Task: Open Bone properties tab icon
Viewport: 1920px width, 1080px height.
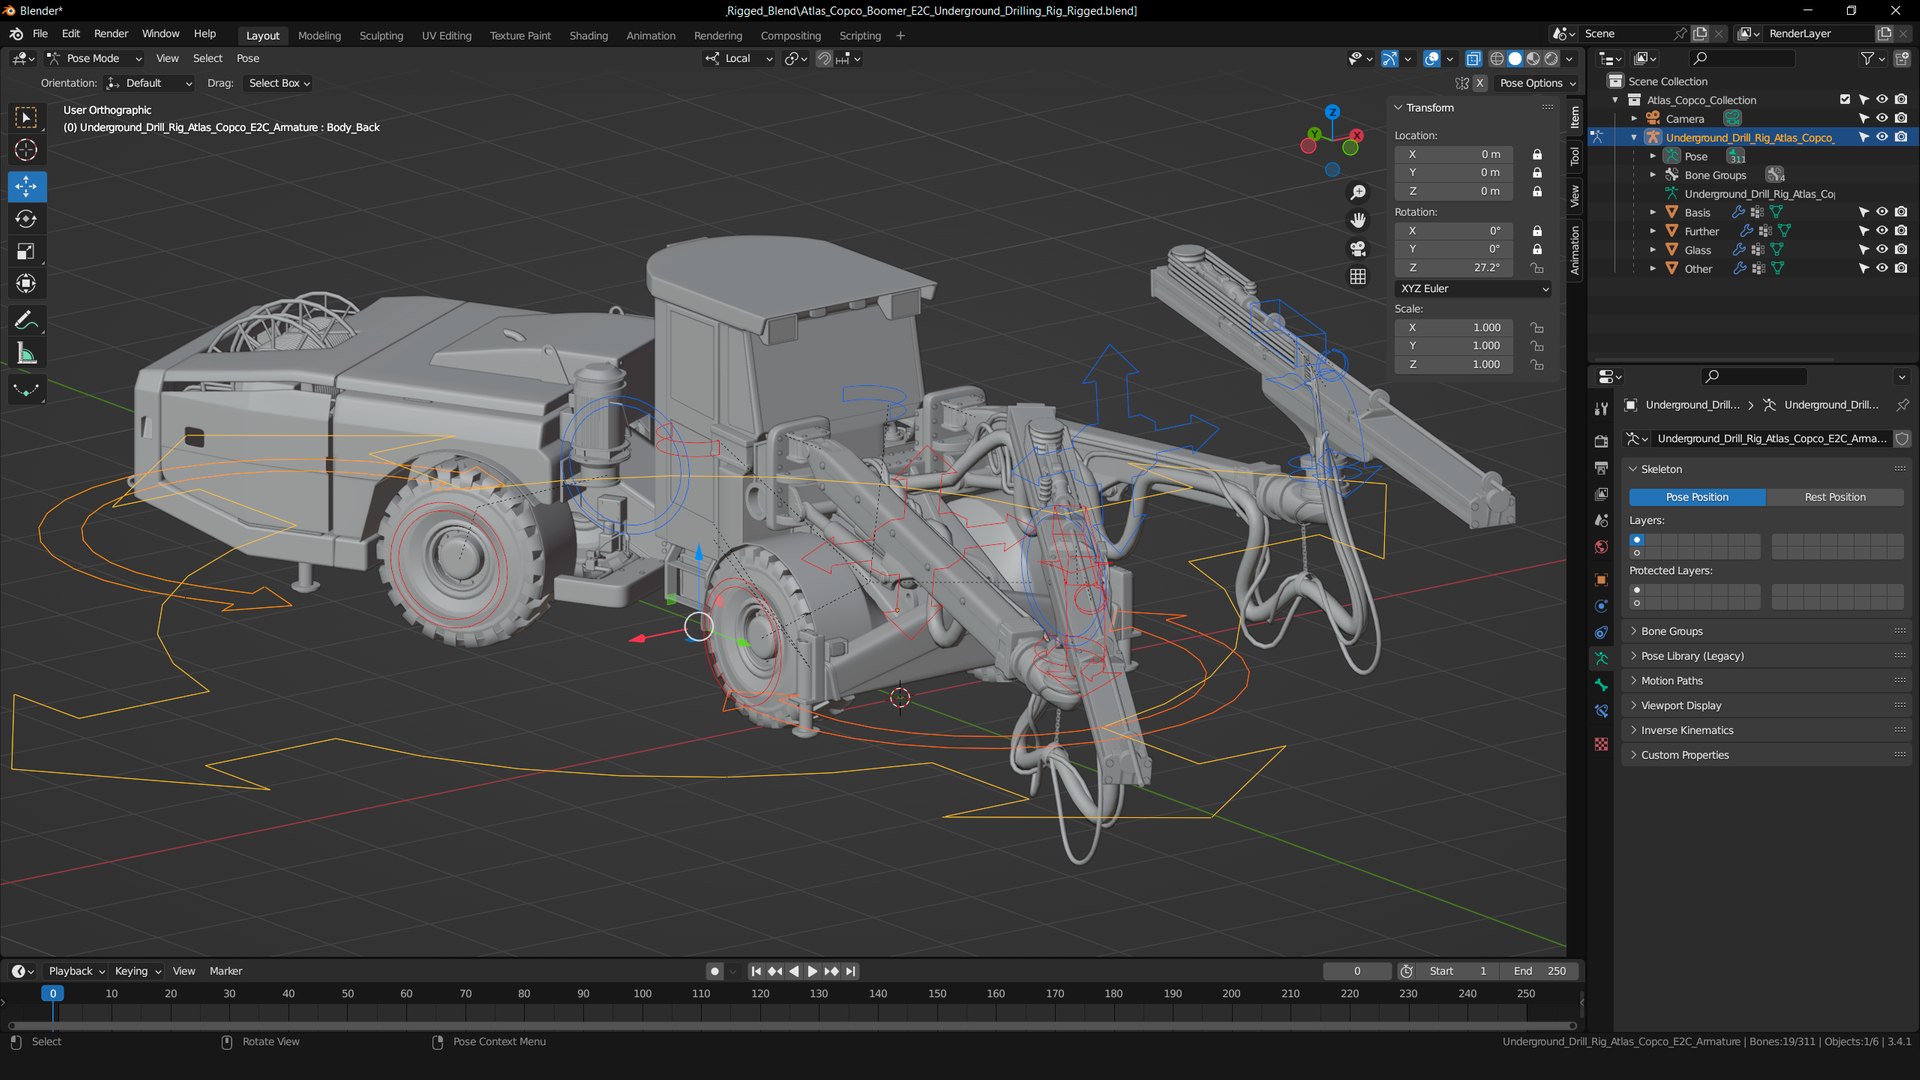Action: [1601, 685]
